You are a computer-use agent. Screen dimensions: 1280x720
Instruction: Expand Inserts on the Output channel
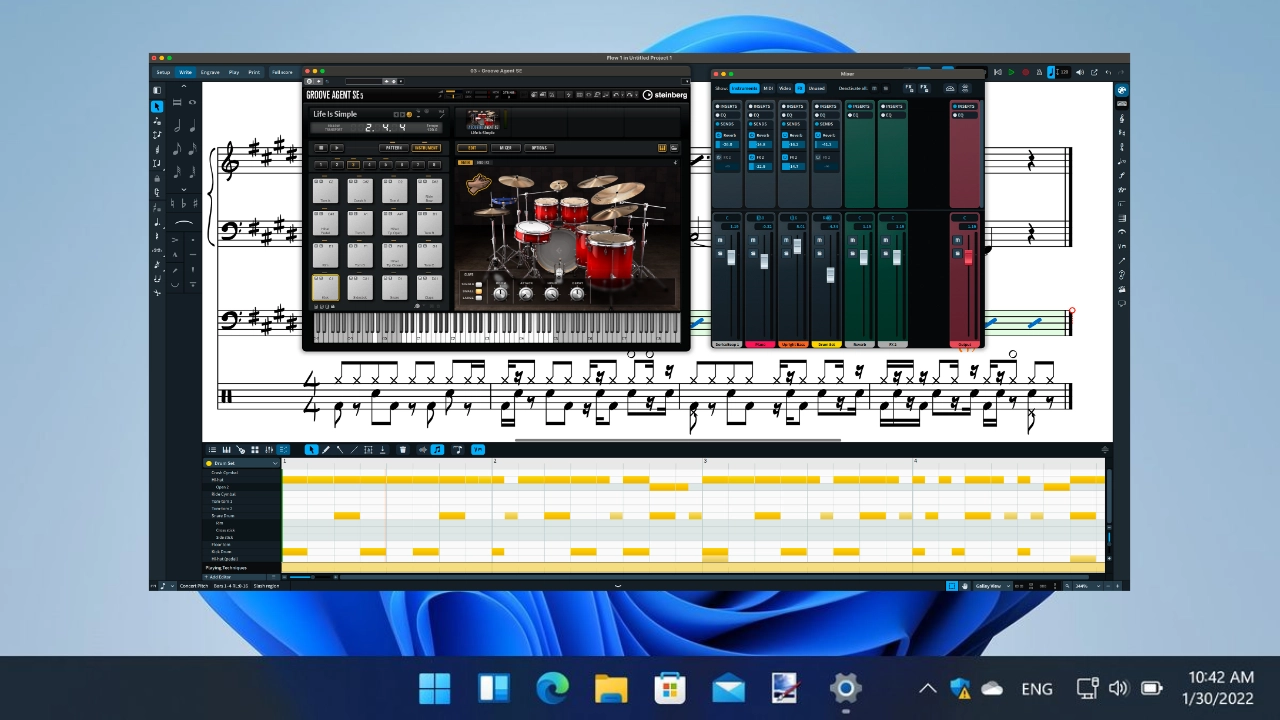click(964, 106)
